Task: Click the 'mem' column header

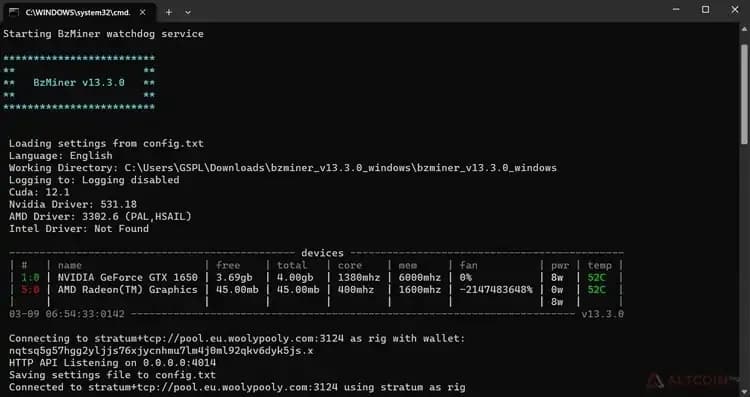Action: tap(408, 265)
